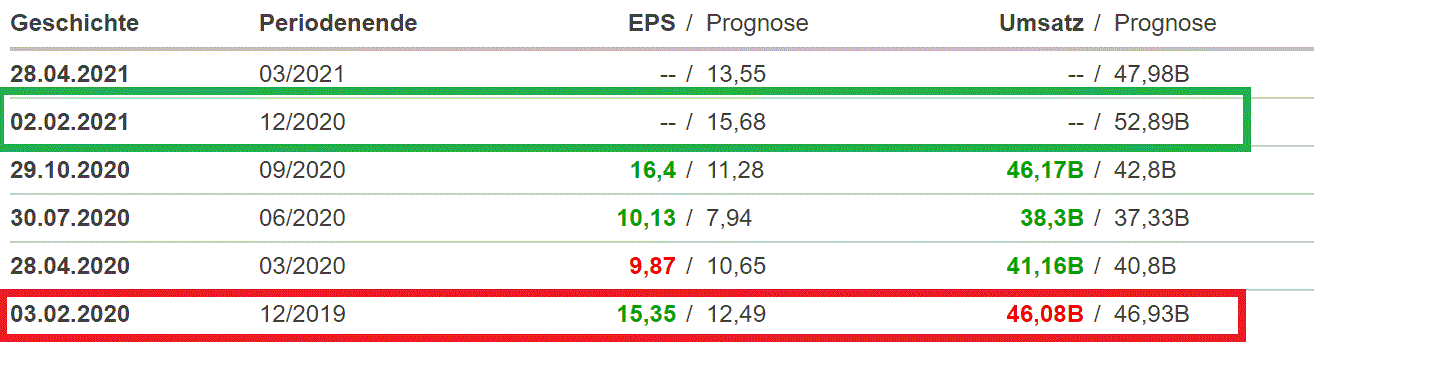The height and width of the screenshot is (378, 1438).
Task: Click the red EPS value 9,87
Action: click(x=653, y=266)
